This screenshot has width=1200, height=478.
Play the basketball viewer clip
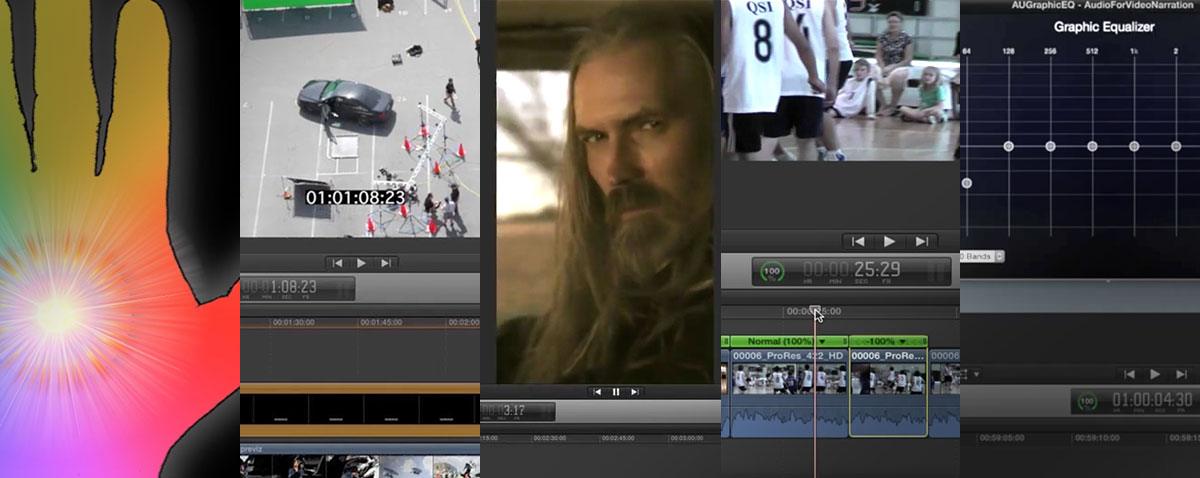(x=889, y=241)
